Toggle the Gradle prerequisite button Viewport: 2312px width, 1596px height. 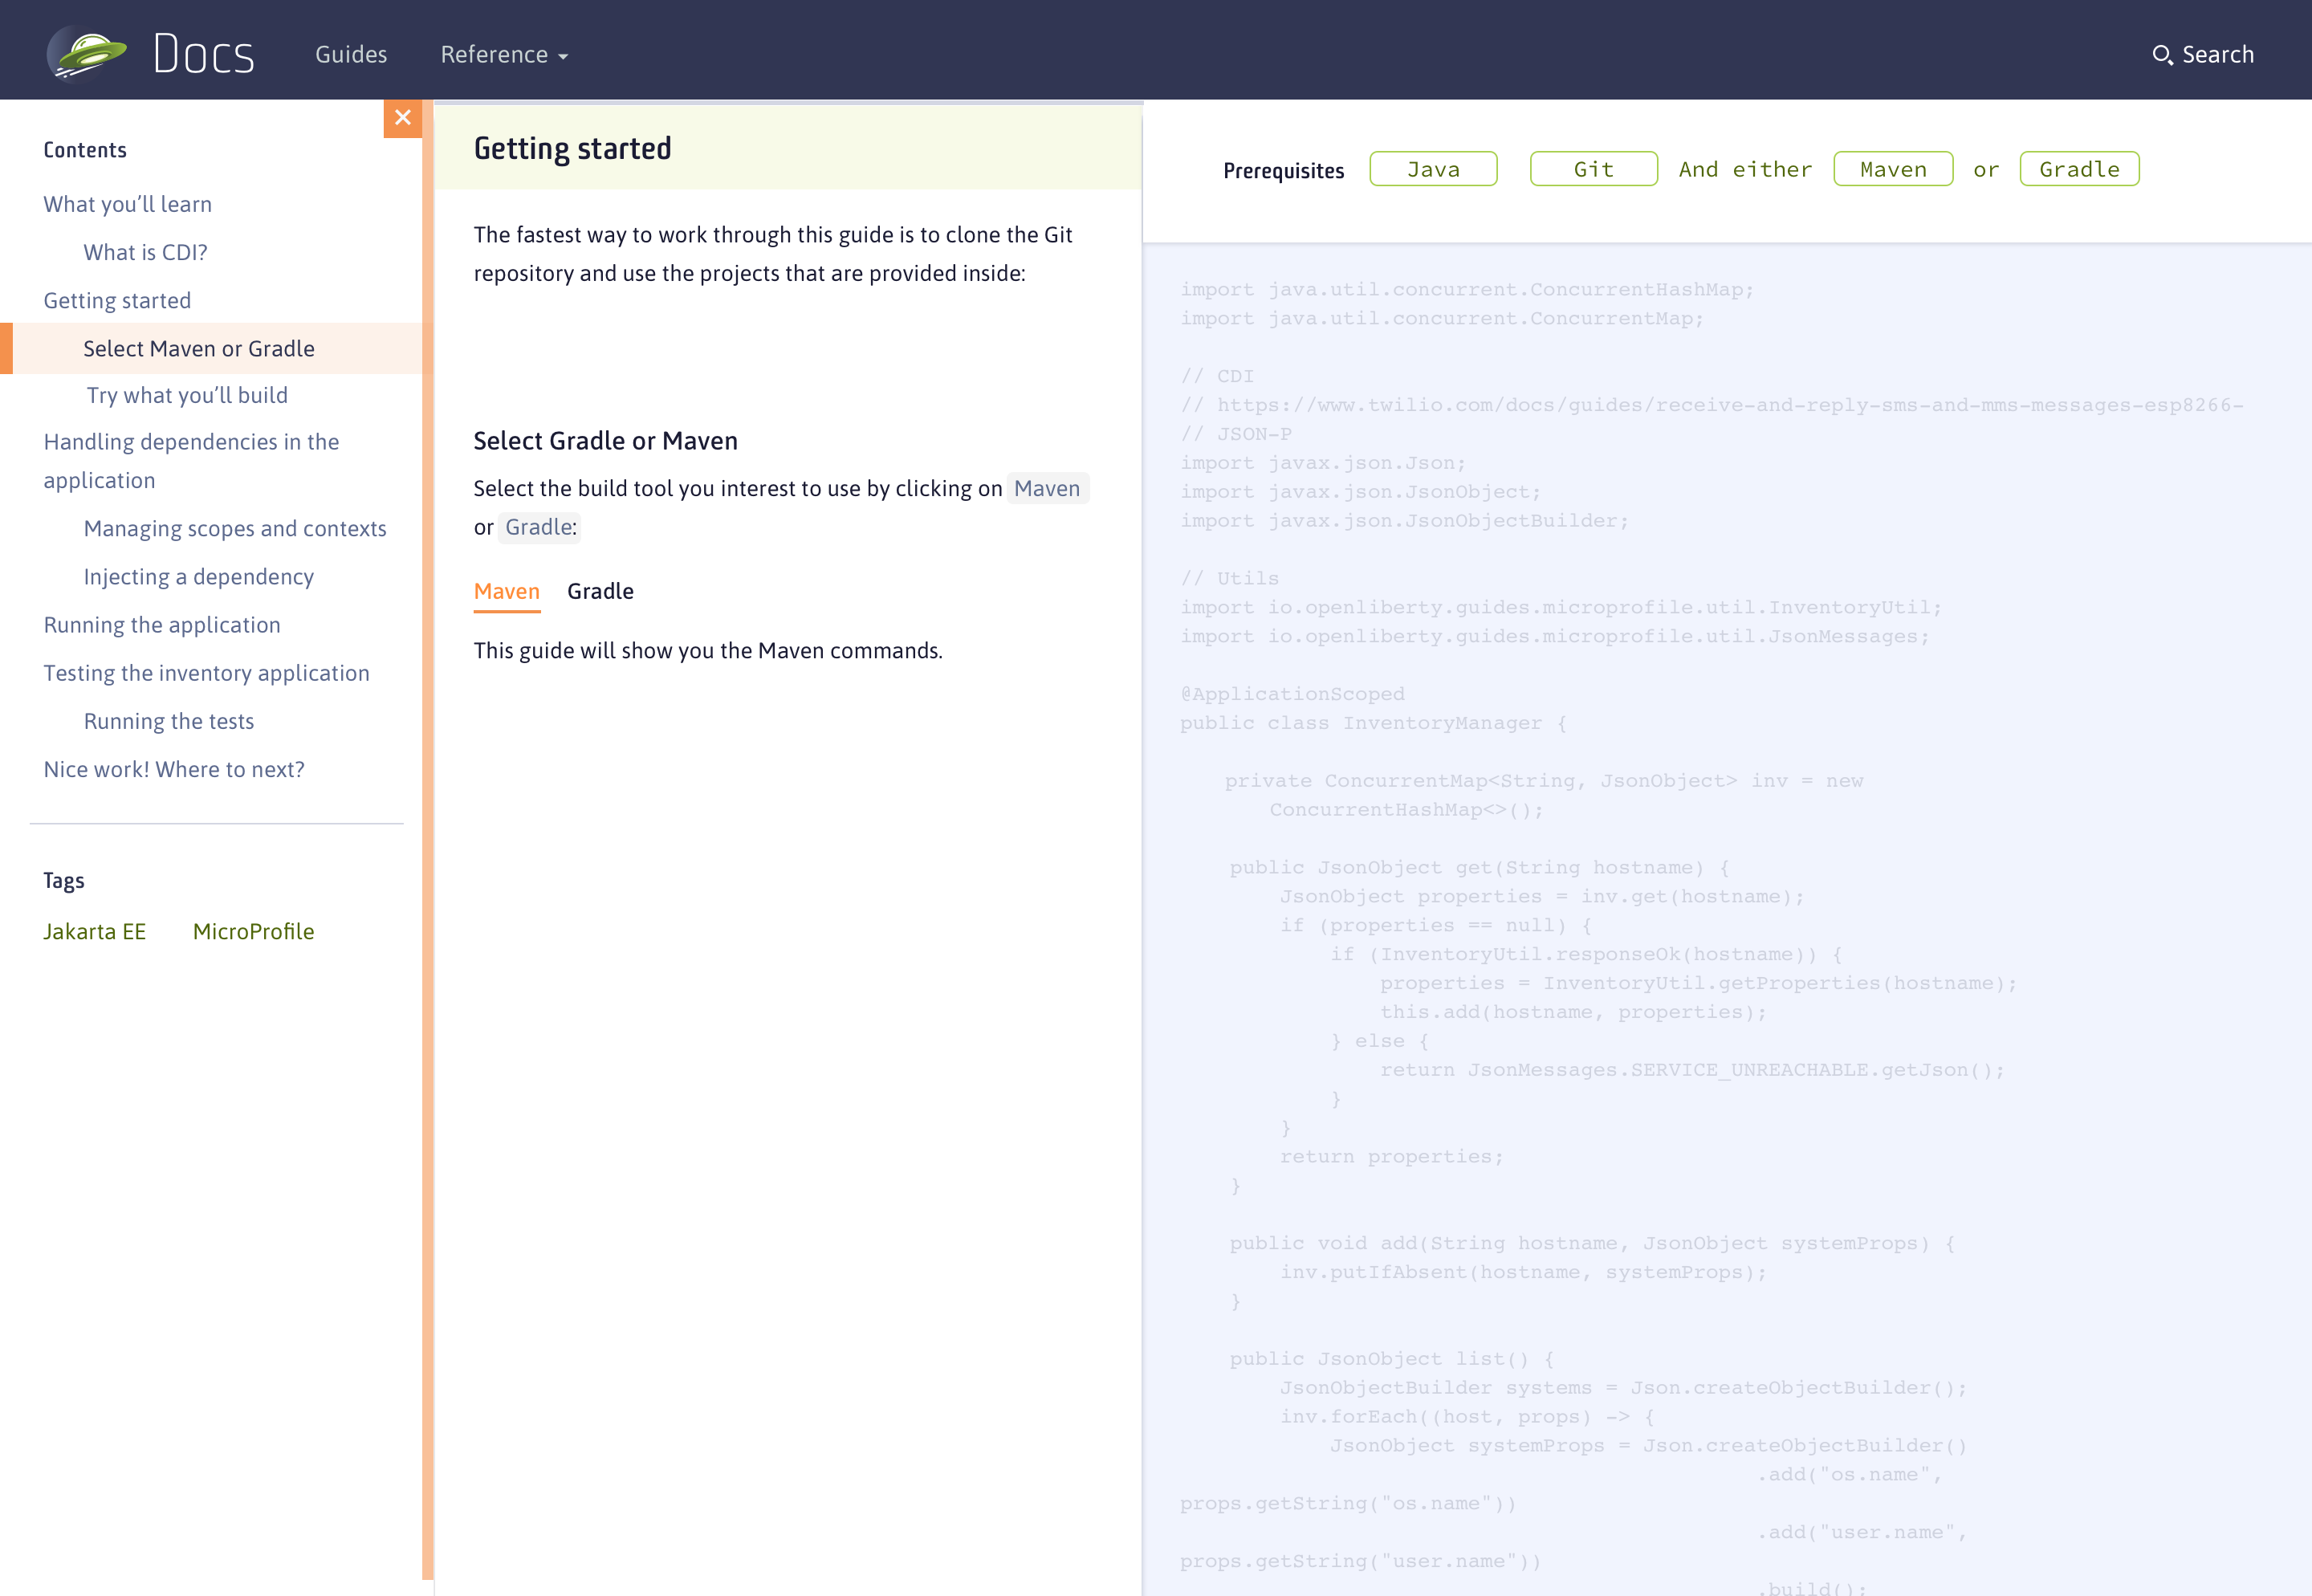pyautogui.click(x=2079, y=168)
